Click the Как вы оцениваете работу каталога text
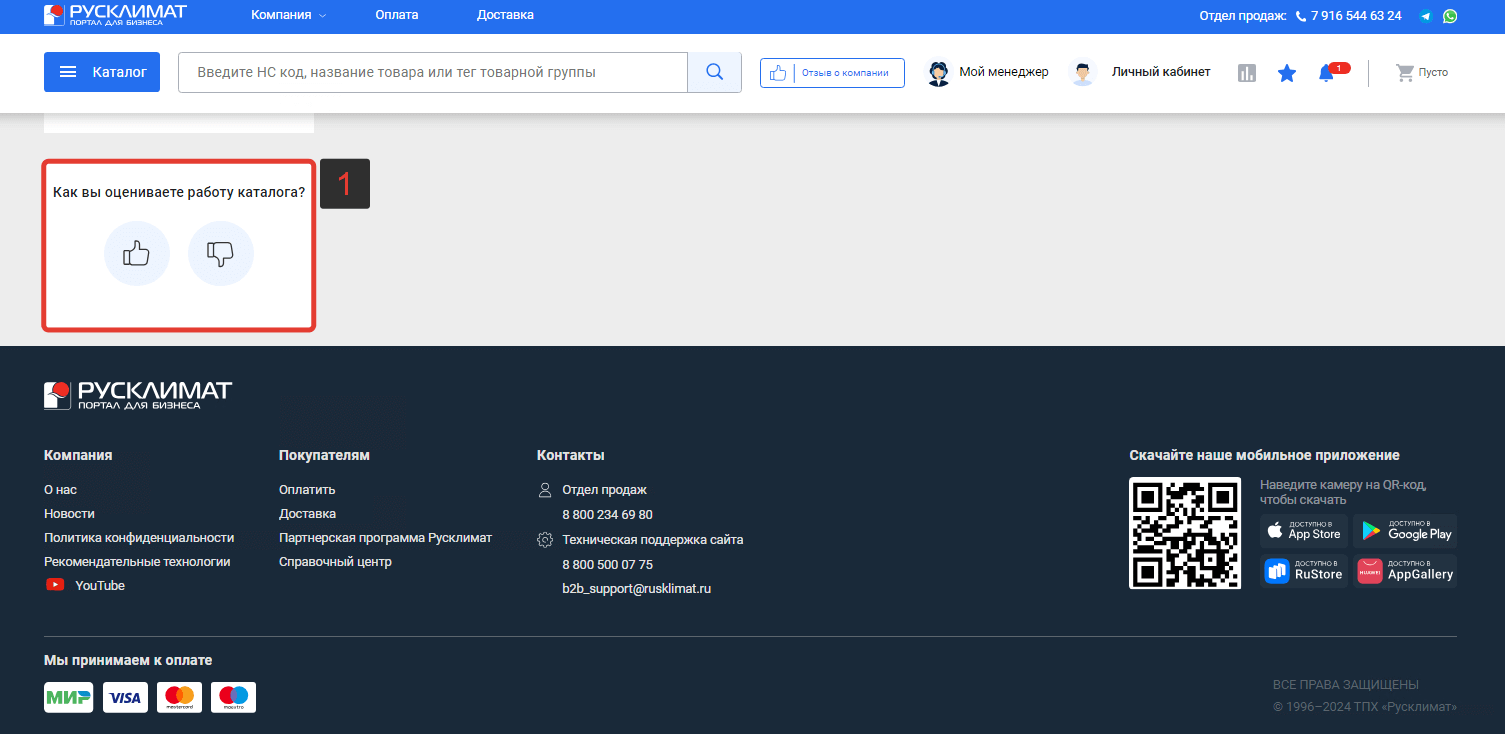Image resolution: width=1505 pixels, height=734 pixels. pyautogui.click(x=179, y=192)
